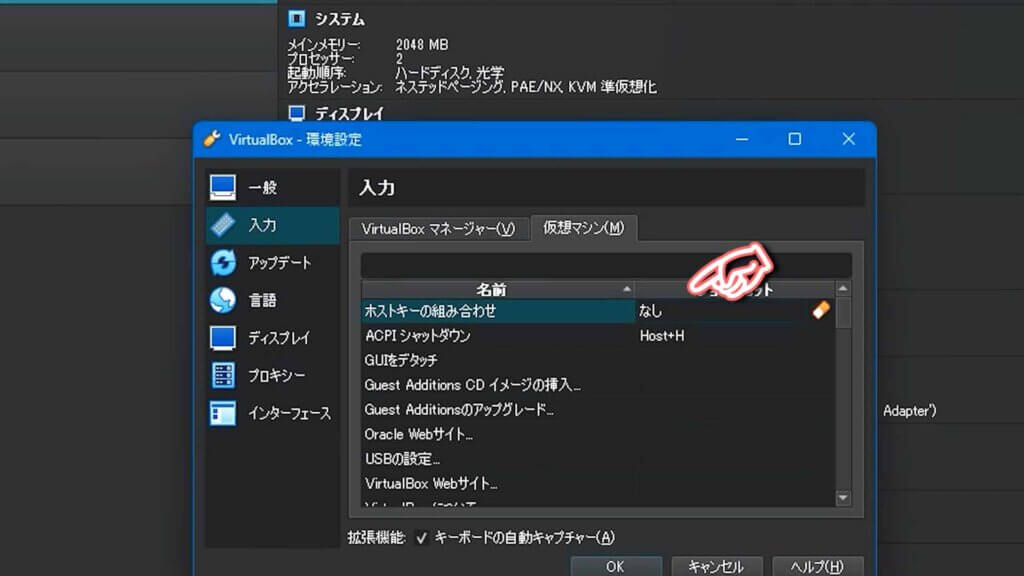
Task: Open help with ヘルプ(H) button
Action: (818, 566)
